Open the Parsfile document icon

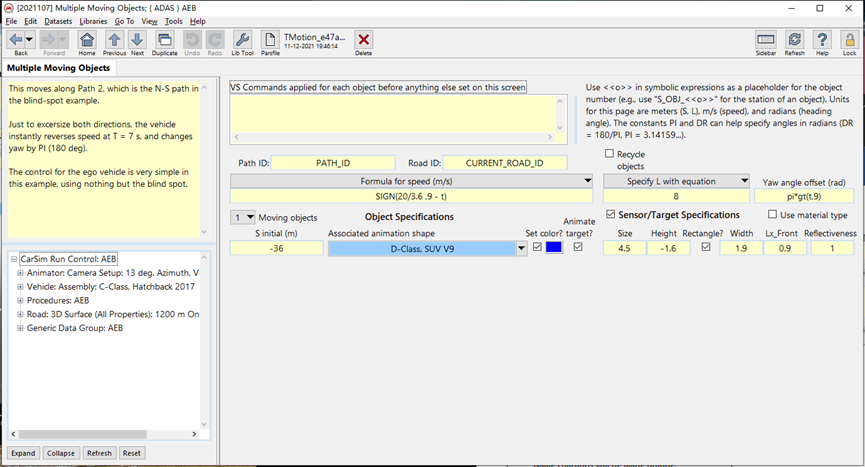tap(270, 40)
